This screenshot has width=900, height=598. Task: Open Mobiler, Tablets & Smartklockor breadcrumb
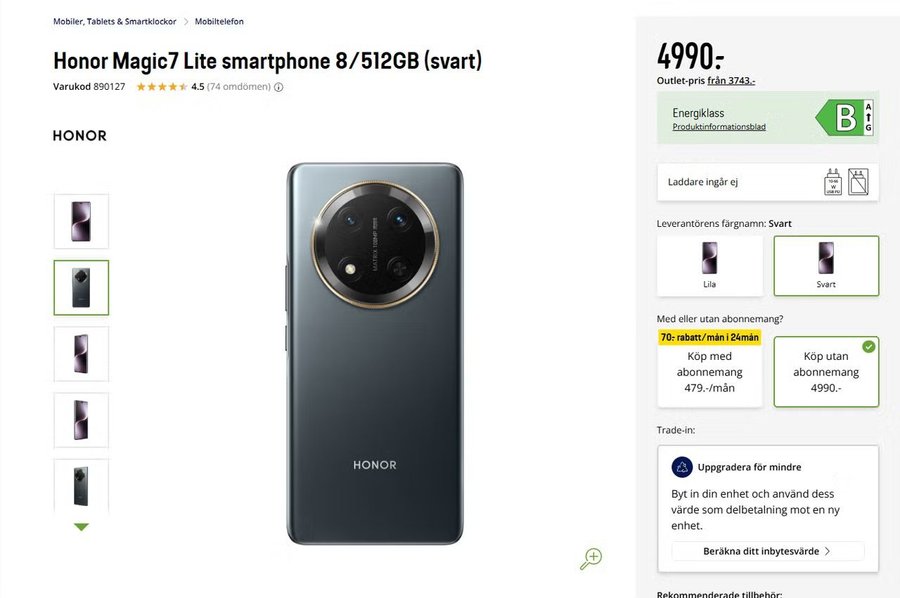(x=114, y=21)
